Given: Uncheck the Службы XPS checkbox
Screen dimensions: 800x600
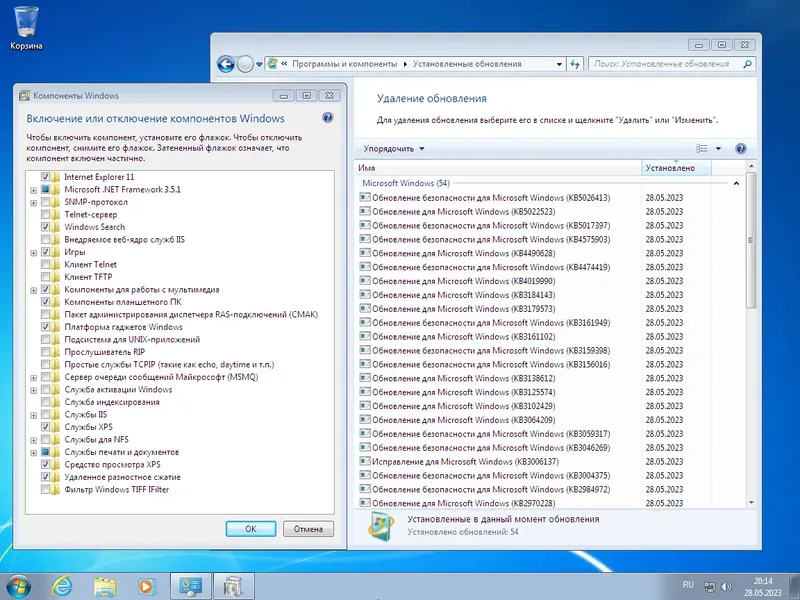Looking at the screenshot, I should point(45,427).
